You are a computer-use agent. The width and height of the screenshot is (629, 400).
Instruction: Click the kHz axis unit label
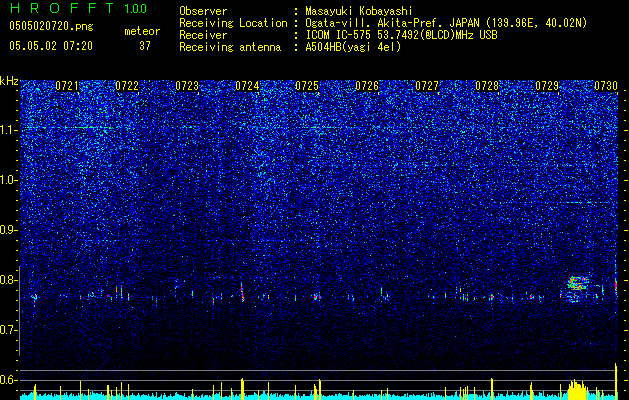click(x=9, y=81)
